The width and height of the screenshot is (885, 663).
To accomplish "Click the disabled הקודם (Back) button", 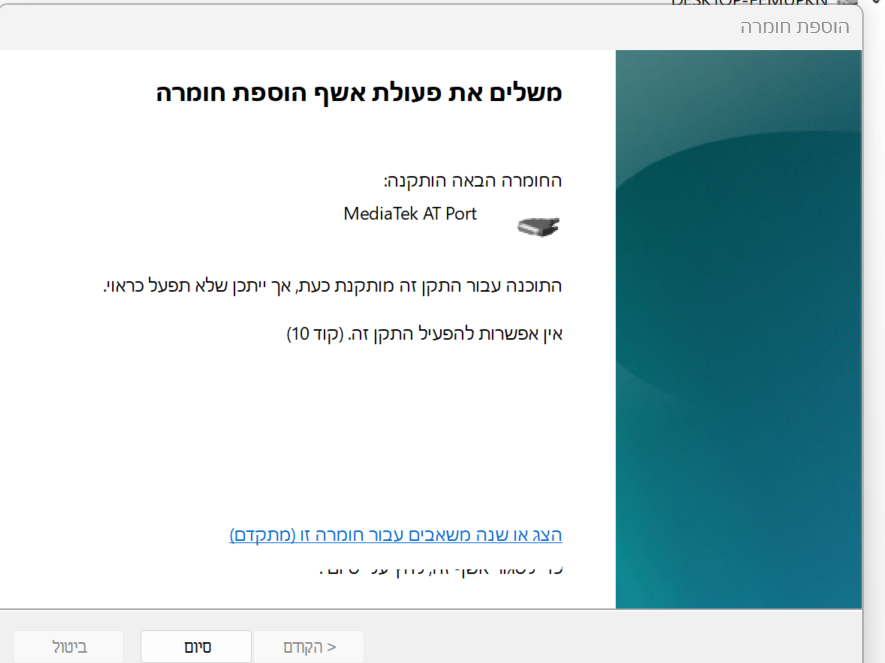I will (x=308, y=646).
